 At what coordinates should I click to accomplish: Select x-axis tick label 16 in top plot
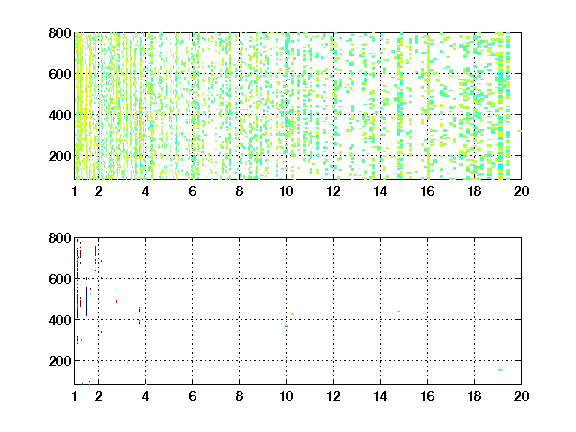[428, 191]
